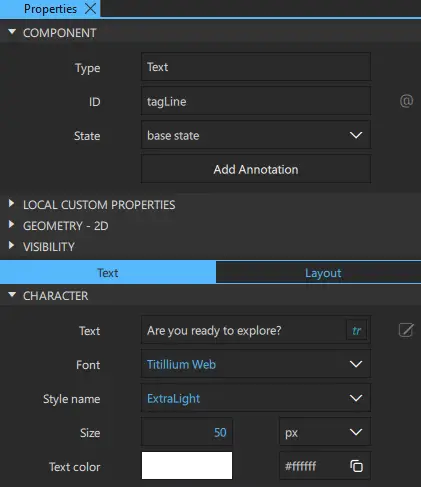Viewport: 421px width, 487px height.
Task: Expand LOCAL CUSTOM PROPERTIES section
Action: point(11,204)
